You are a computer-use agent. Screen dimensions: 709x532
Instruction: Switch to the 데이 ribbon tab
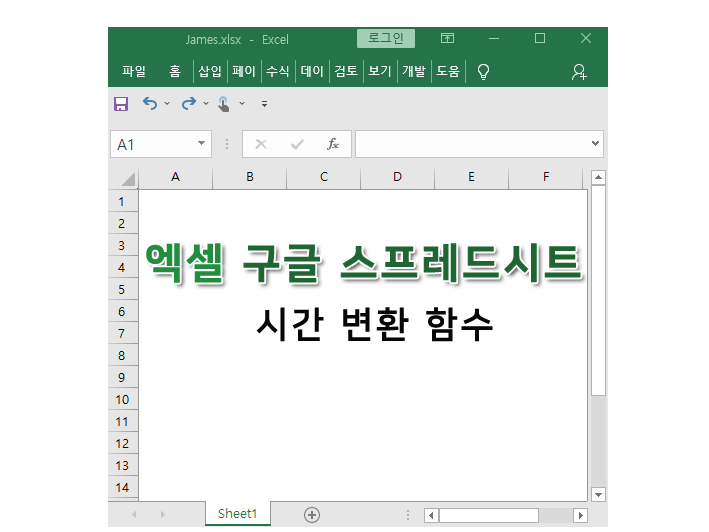[x=312, y=71]
